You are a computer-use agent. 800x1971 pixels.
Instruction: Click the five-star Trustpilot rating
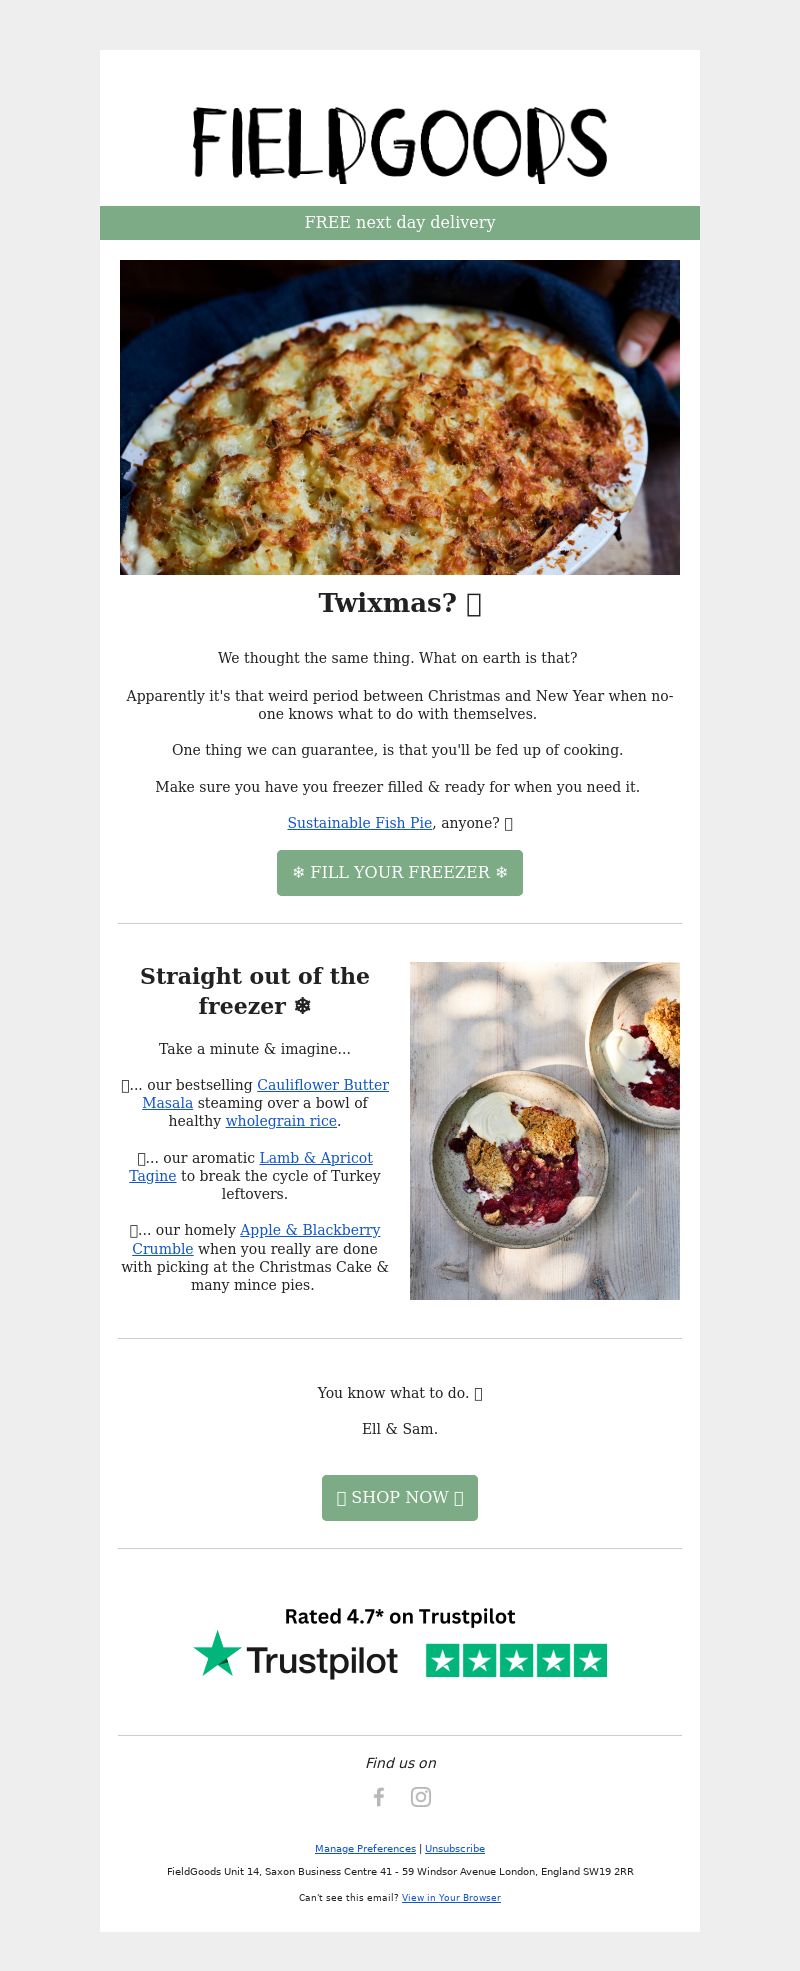pyautogui.click(x=516, y=1661)
